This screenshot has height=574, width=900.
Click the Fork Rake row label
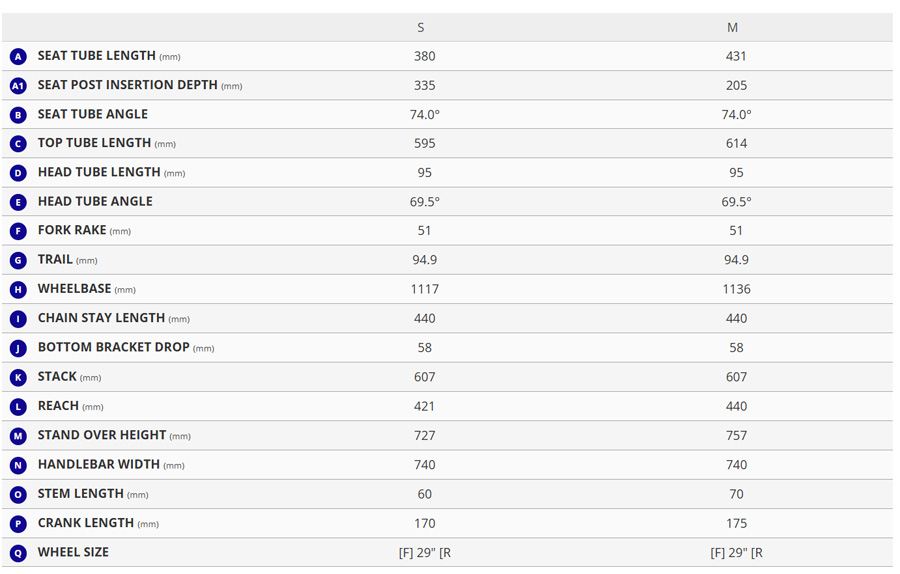click(x=72, y=230)
